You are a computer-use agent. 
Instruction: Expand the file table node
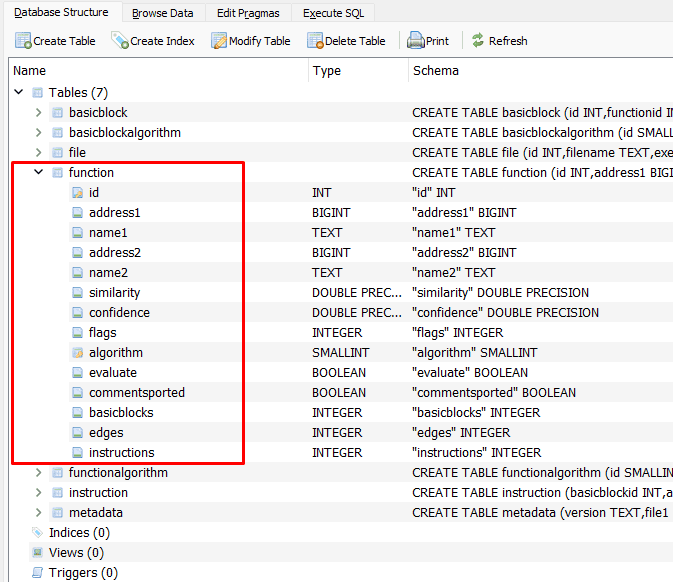point(39,152)
